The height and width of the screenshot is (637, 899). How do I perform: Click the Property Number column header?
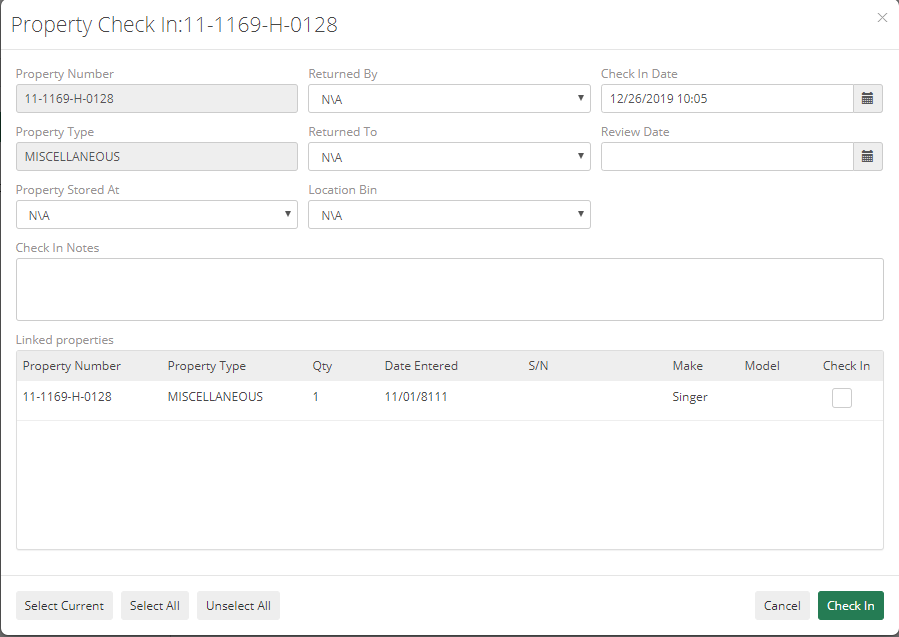72,366
